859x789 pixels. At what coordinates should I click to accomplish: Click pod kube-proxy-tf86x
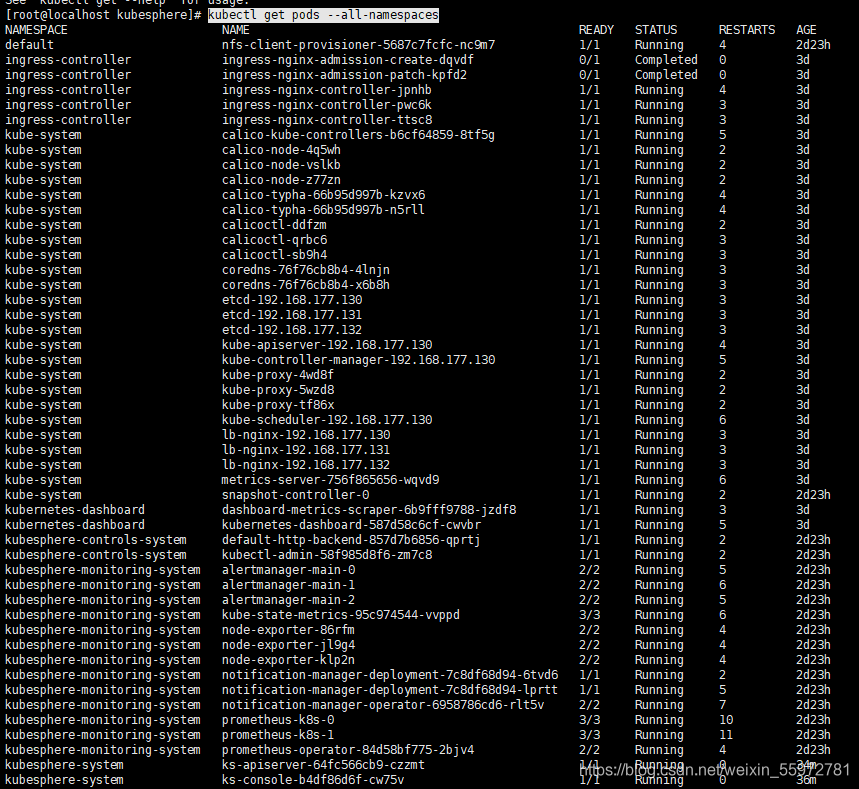[x=278, y=405]
